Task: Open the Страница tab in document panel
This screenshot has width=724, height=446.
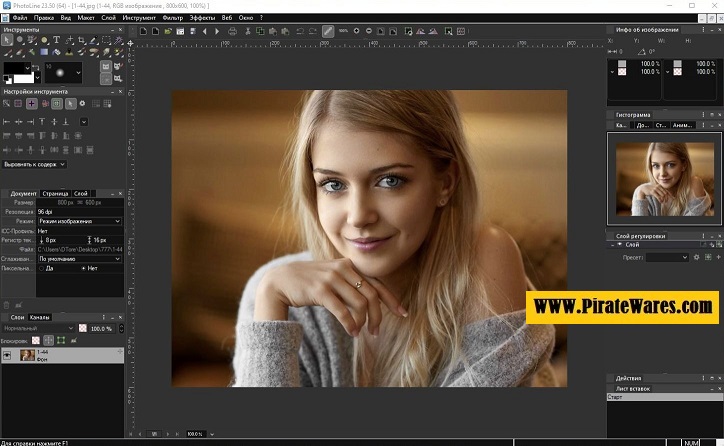Action: 55,193
